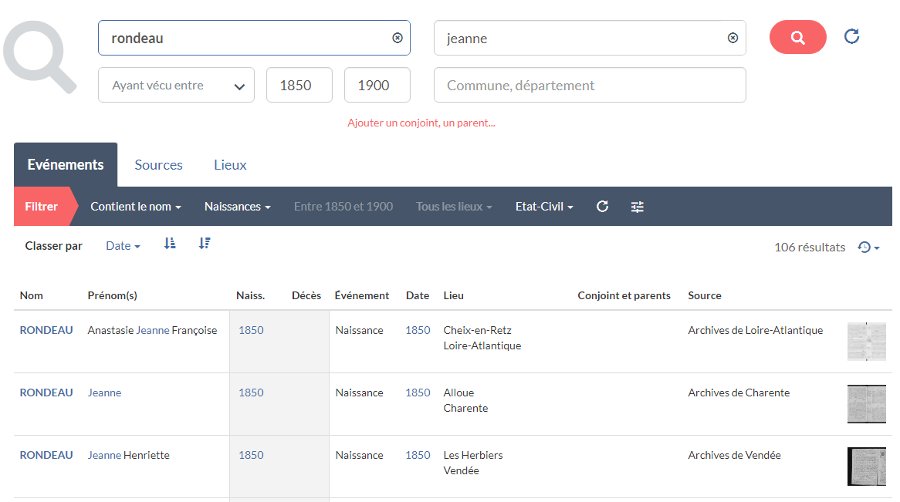
Task: Sort results in descending order
Action: (204, 244)
